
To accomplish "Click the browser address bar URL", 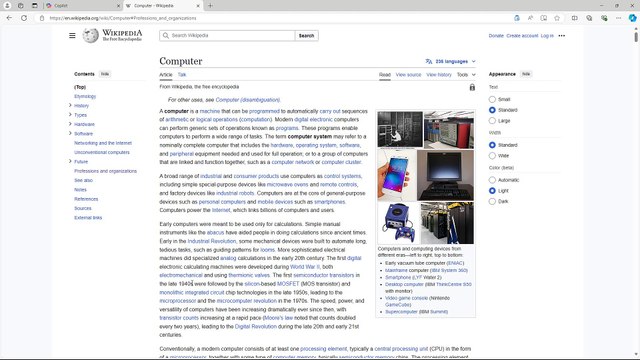I will (123, 18).
